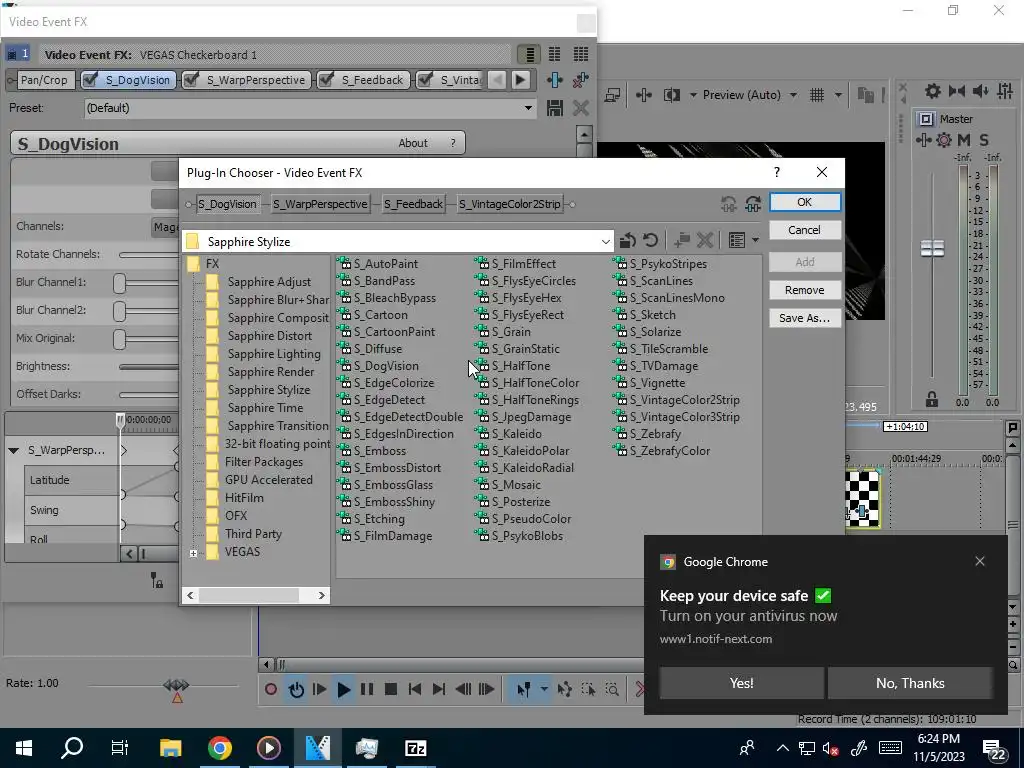Open the Sapphire Distort folder
1024x768 pixels.
point(270,336)
